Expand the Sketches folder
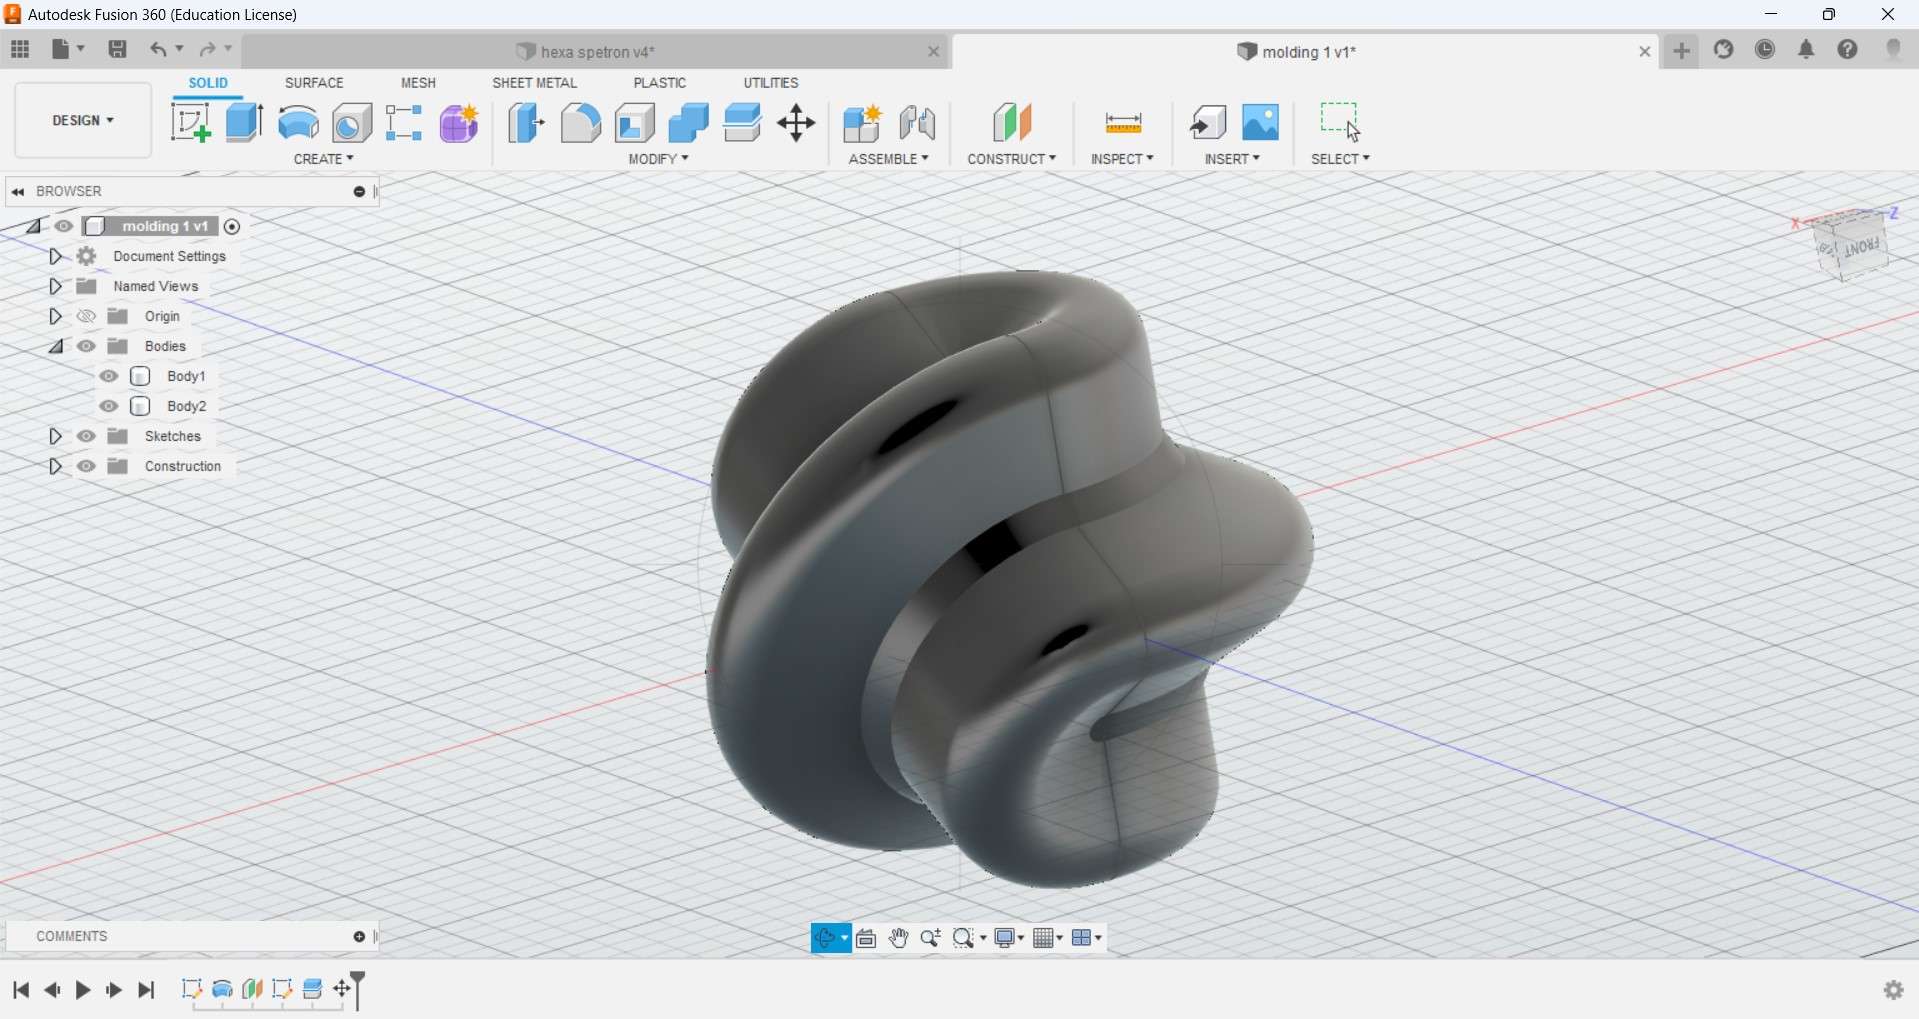 [x=56, y=437]
